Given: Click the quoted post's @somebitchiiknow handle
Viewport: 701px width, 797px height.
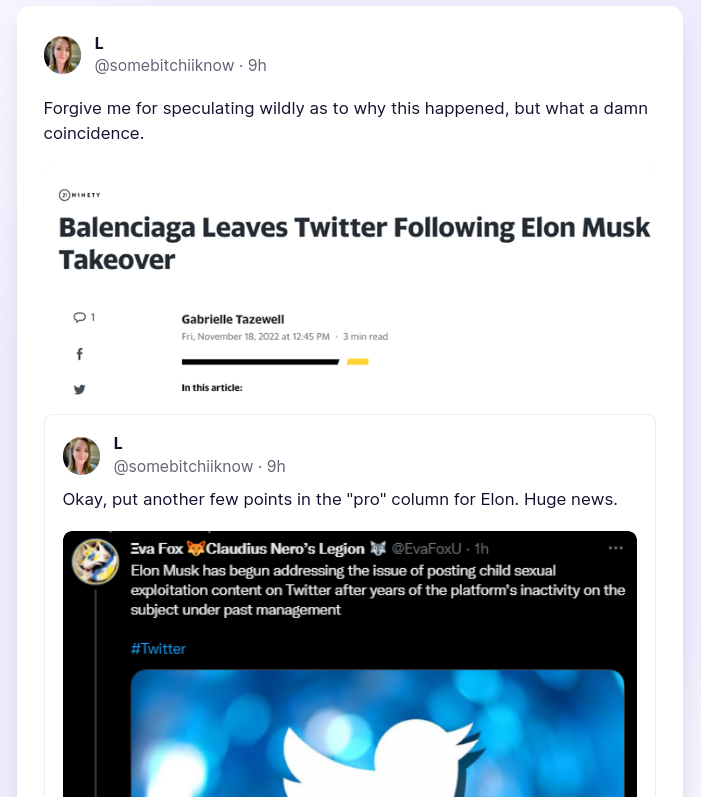Looking at the screenshot, I should (185, 466).
